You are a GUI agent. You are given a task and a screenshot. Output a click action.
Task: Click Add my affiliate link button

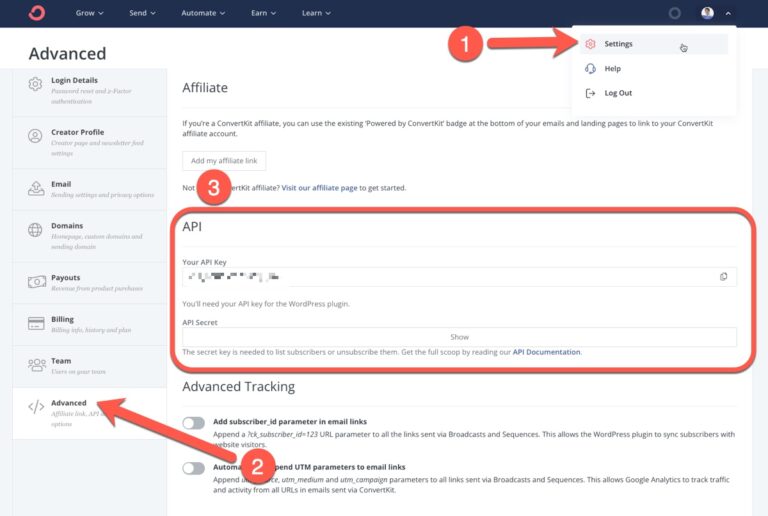click(x=224, y=161)
